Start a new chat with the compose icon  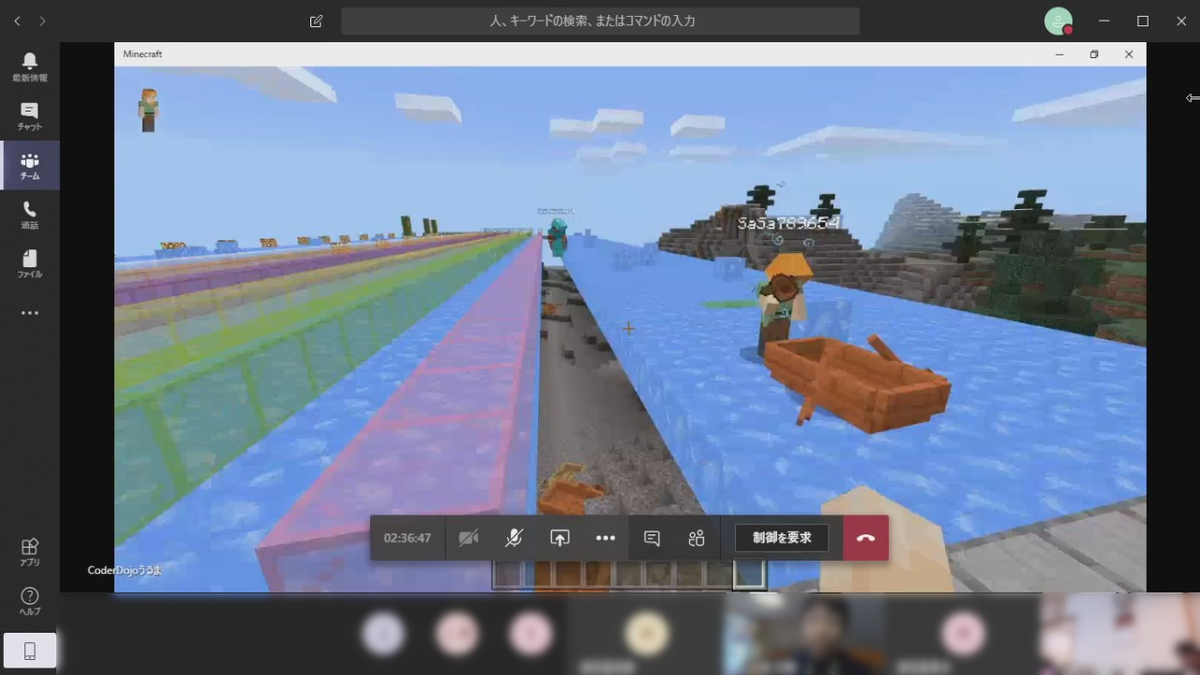click(x=316, y=21)
